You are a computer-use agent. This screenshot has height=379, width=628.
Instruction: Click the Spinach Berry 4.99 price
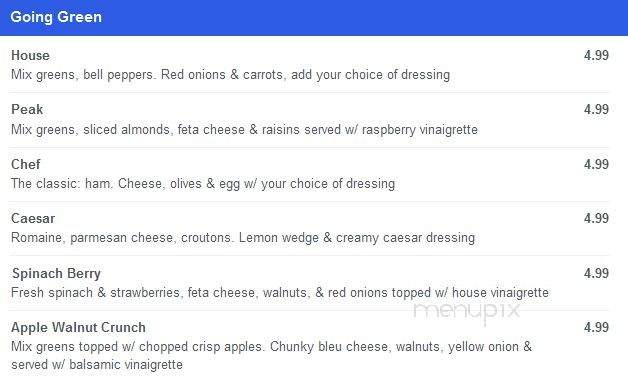coord(596,273)
